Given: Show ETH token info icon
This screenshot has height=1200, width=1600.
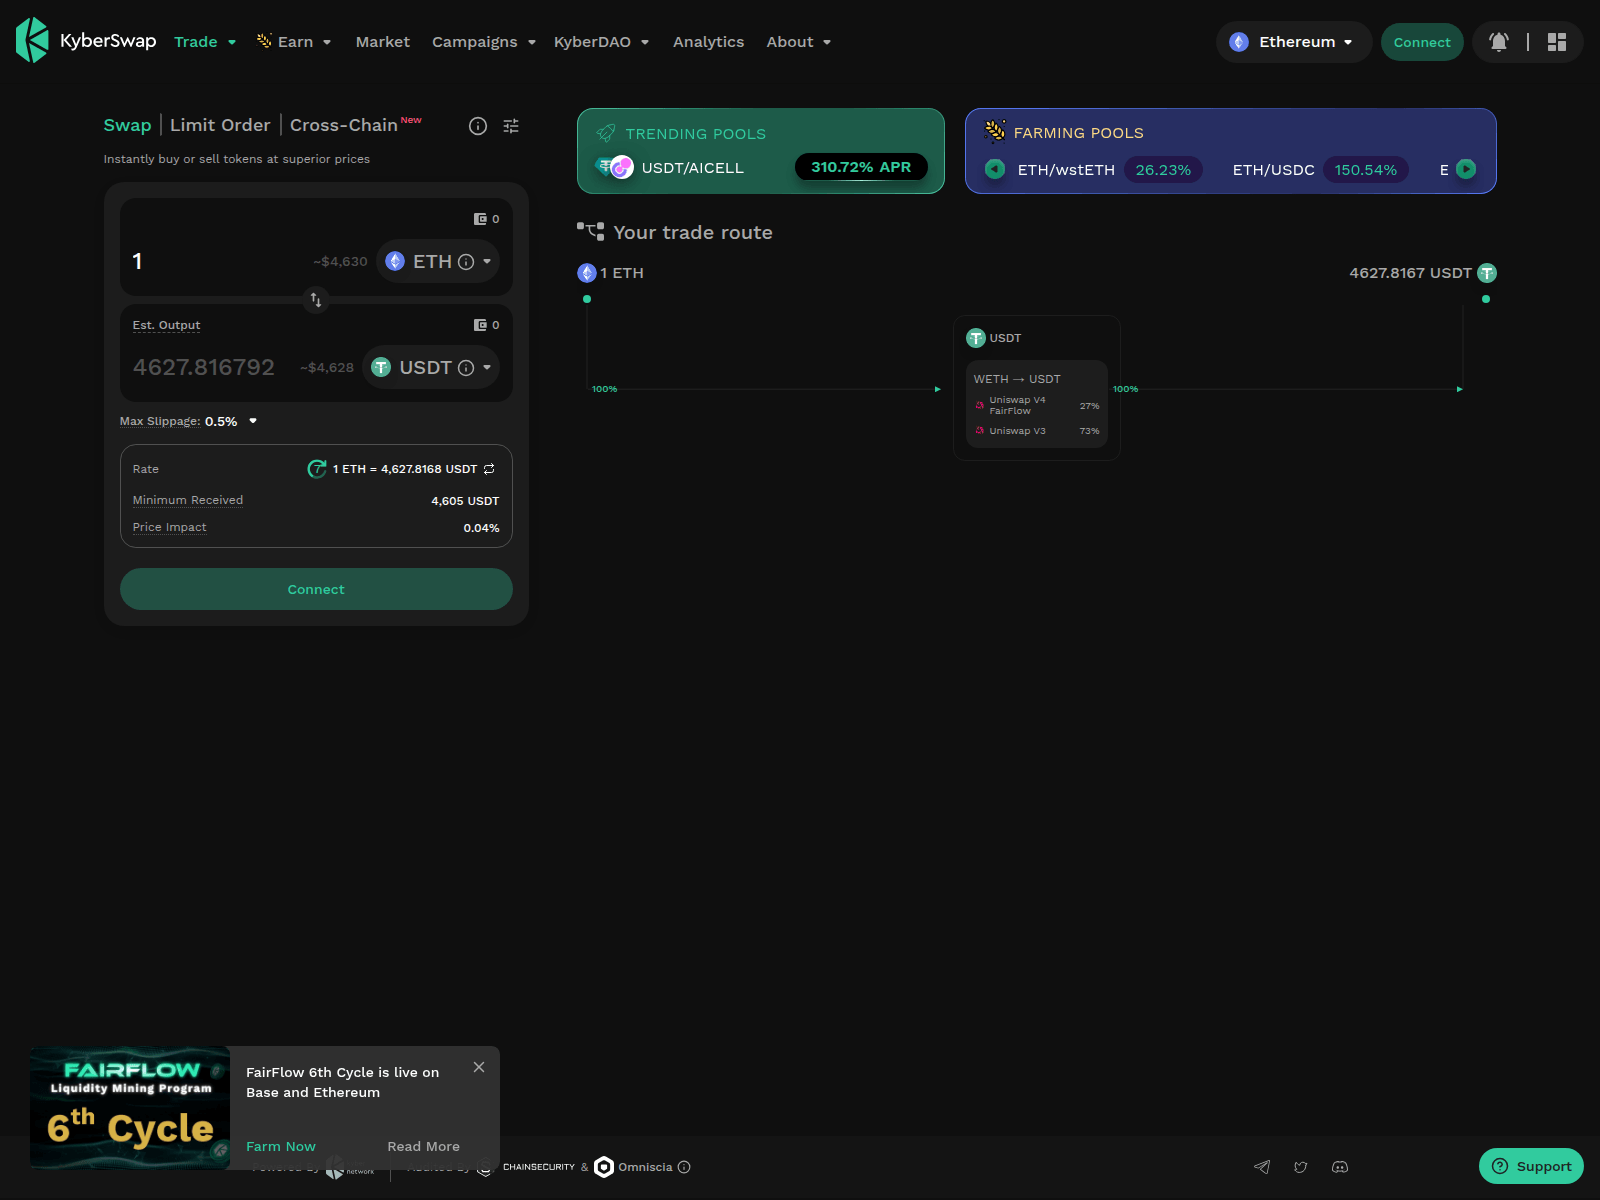Looking at the screenshot, I should pos(466,262).
